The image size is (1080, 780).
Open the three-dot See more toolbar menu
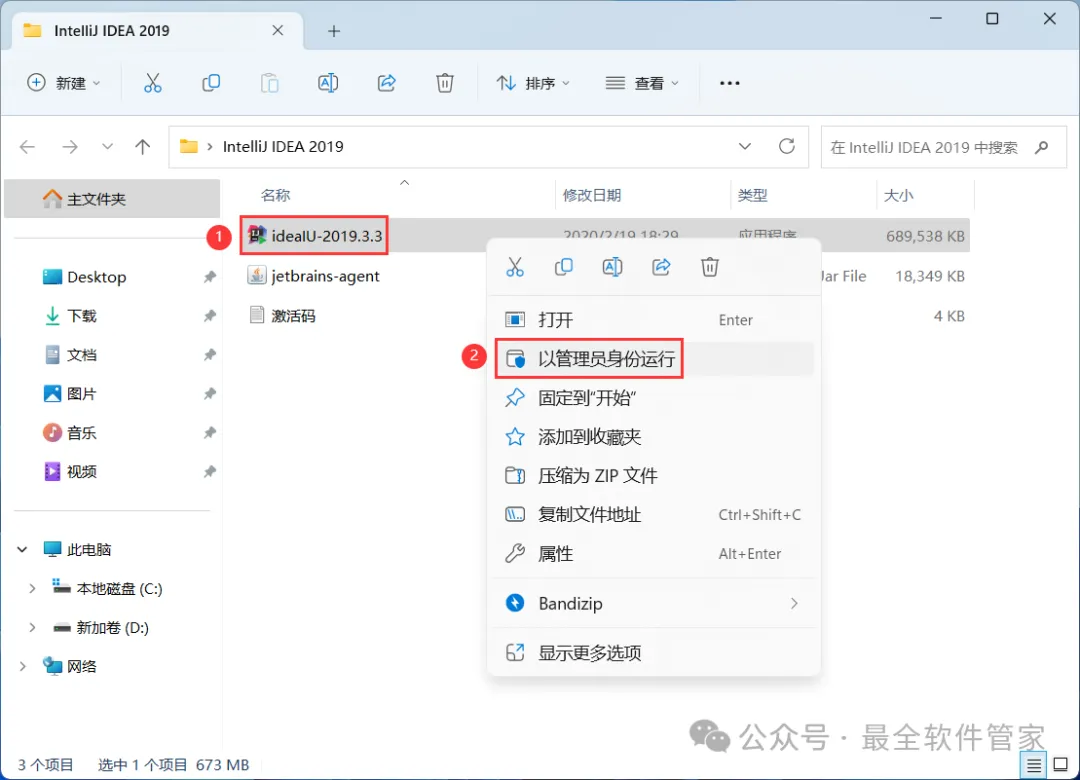point(729,83)
